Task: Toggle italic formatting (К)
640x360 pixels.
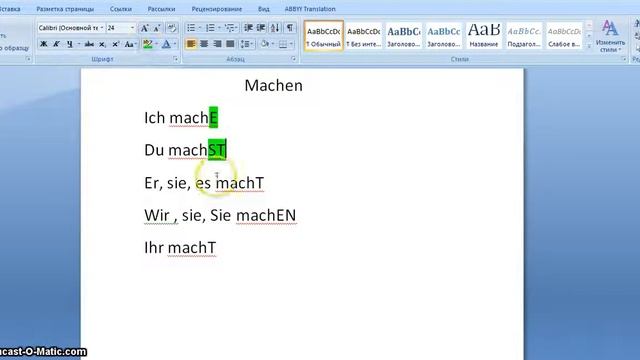Action: click(56, 44)
